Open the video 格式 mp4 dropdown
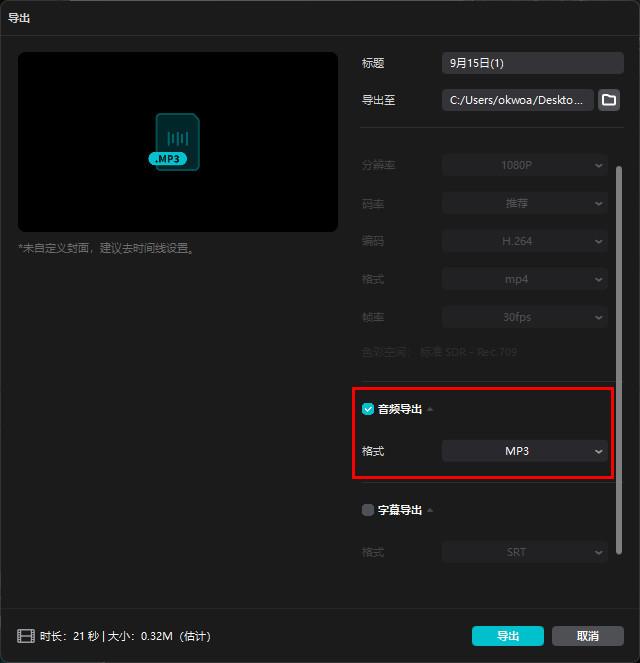 click(x=525, y=279)
